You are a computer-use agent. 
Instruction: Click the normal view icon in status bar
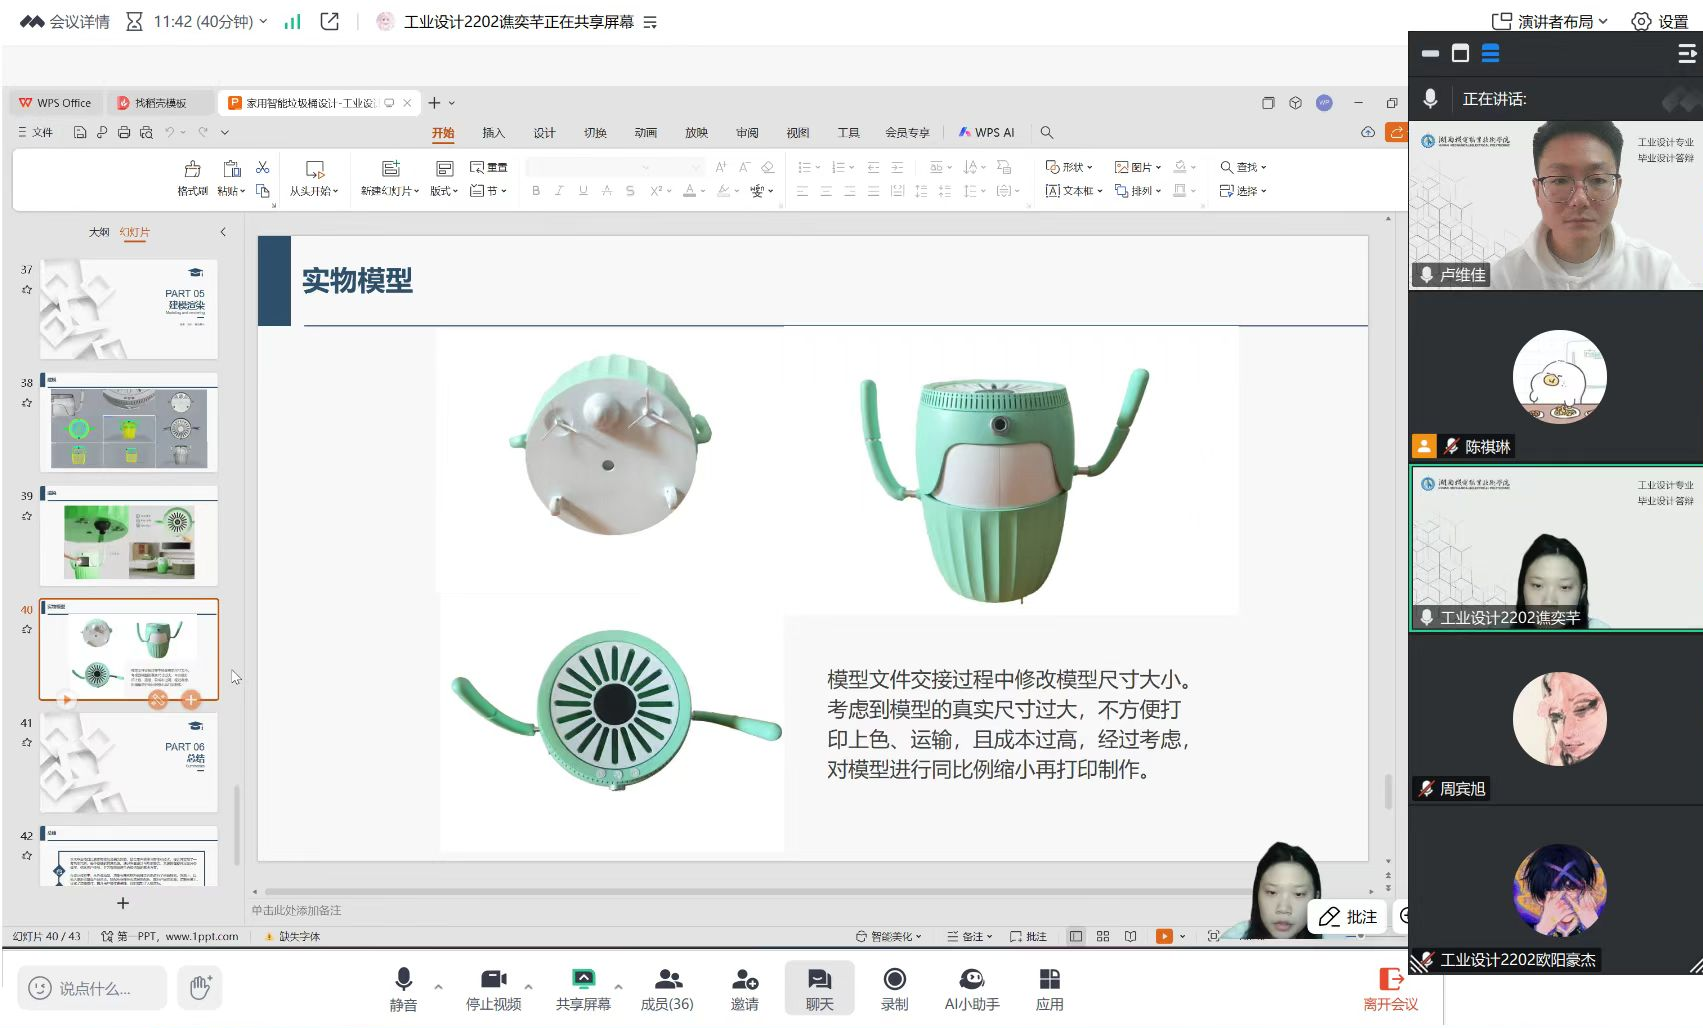1076,936
